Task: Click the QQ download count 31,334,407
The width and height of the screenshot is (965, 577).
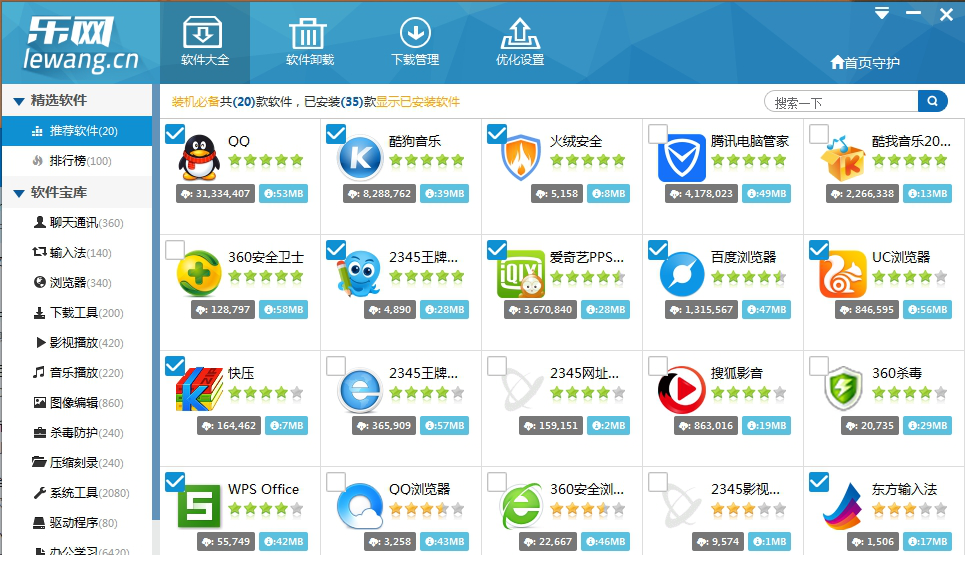Action: tap(215, 193)
